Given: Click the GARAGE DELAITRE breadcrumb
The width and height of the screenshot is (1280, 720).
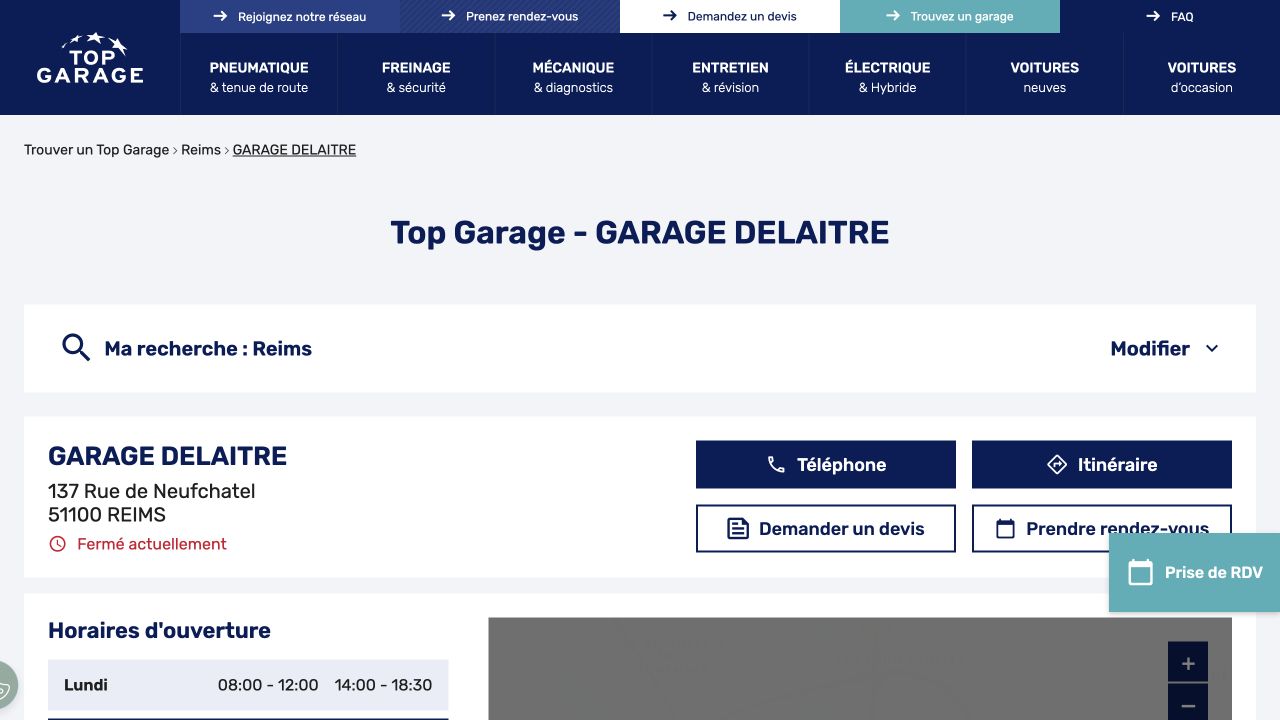Looking at the screenshot, I should click(294, 150).
